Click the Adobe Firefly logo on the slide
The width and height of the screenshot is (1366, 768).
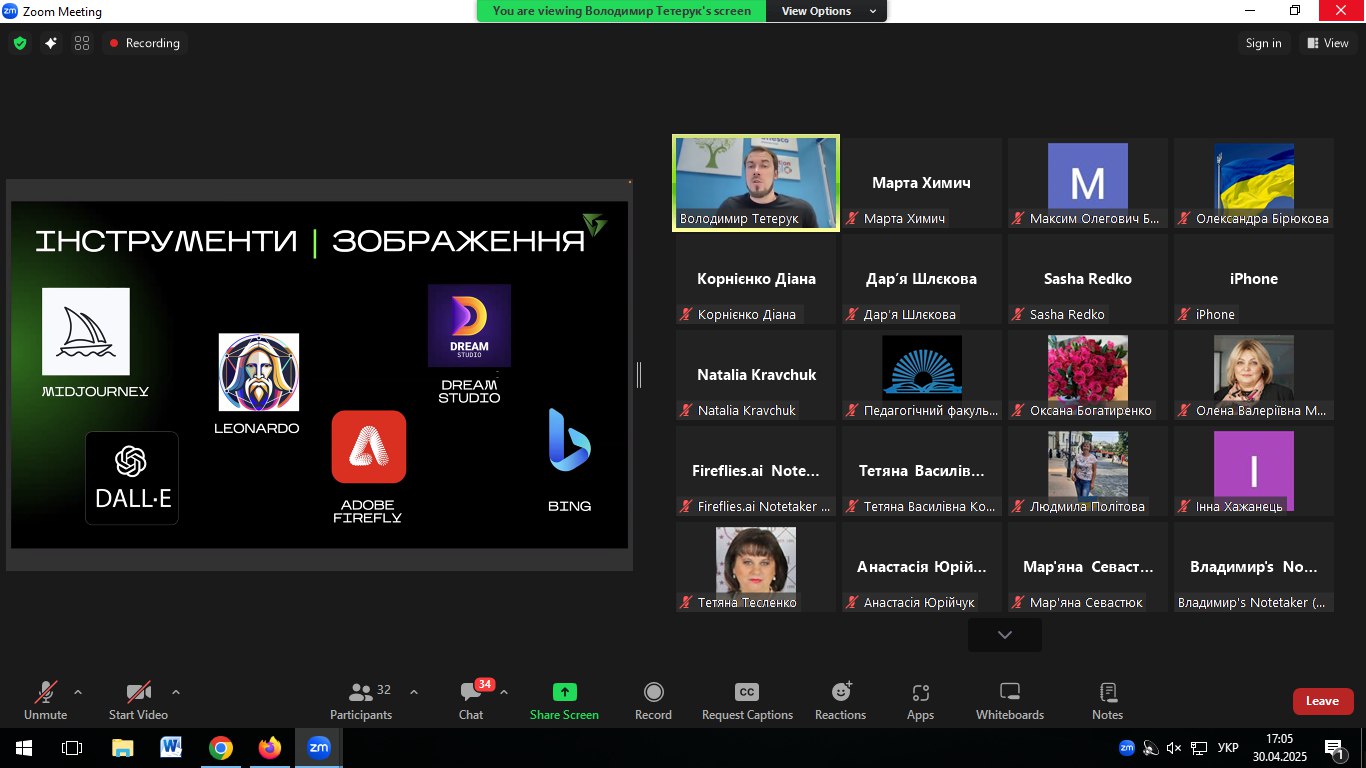click(369, 447)
